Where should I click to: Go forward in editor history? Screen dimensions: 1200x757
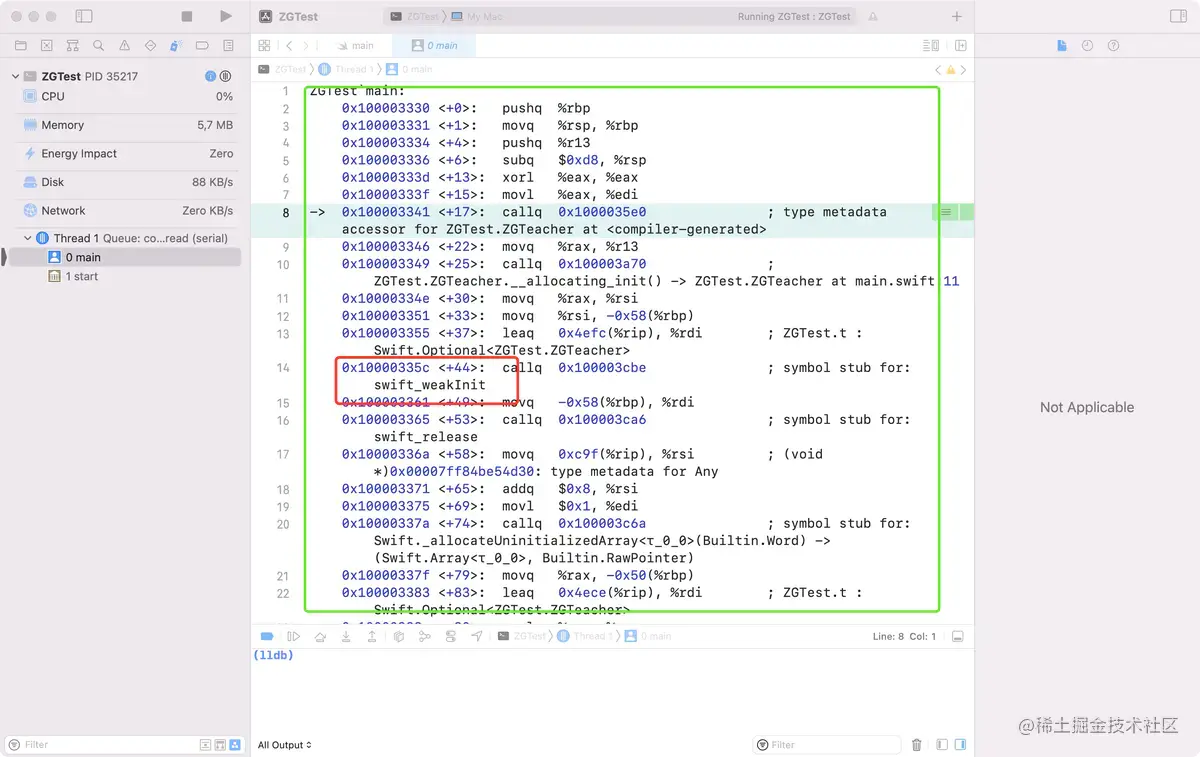[x=307, y=46]
